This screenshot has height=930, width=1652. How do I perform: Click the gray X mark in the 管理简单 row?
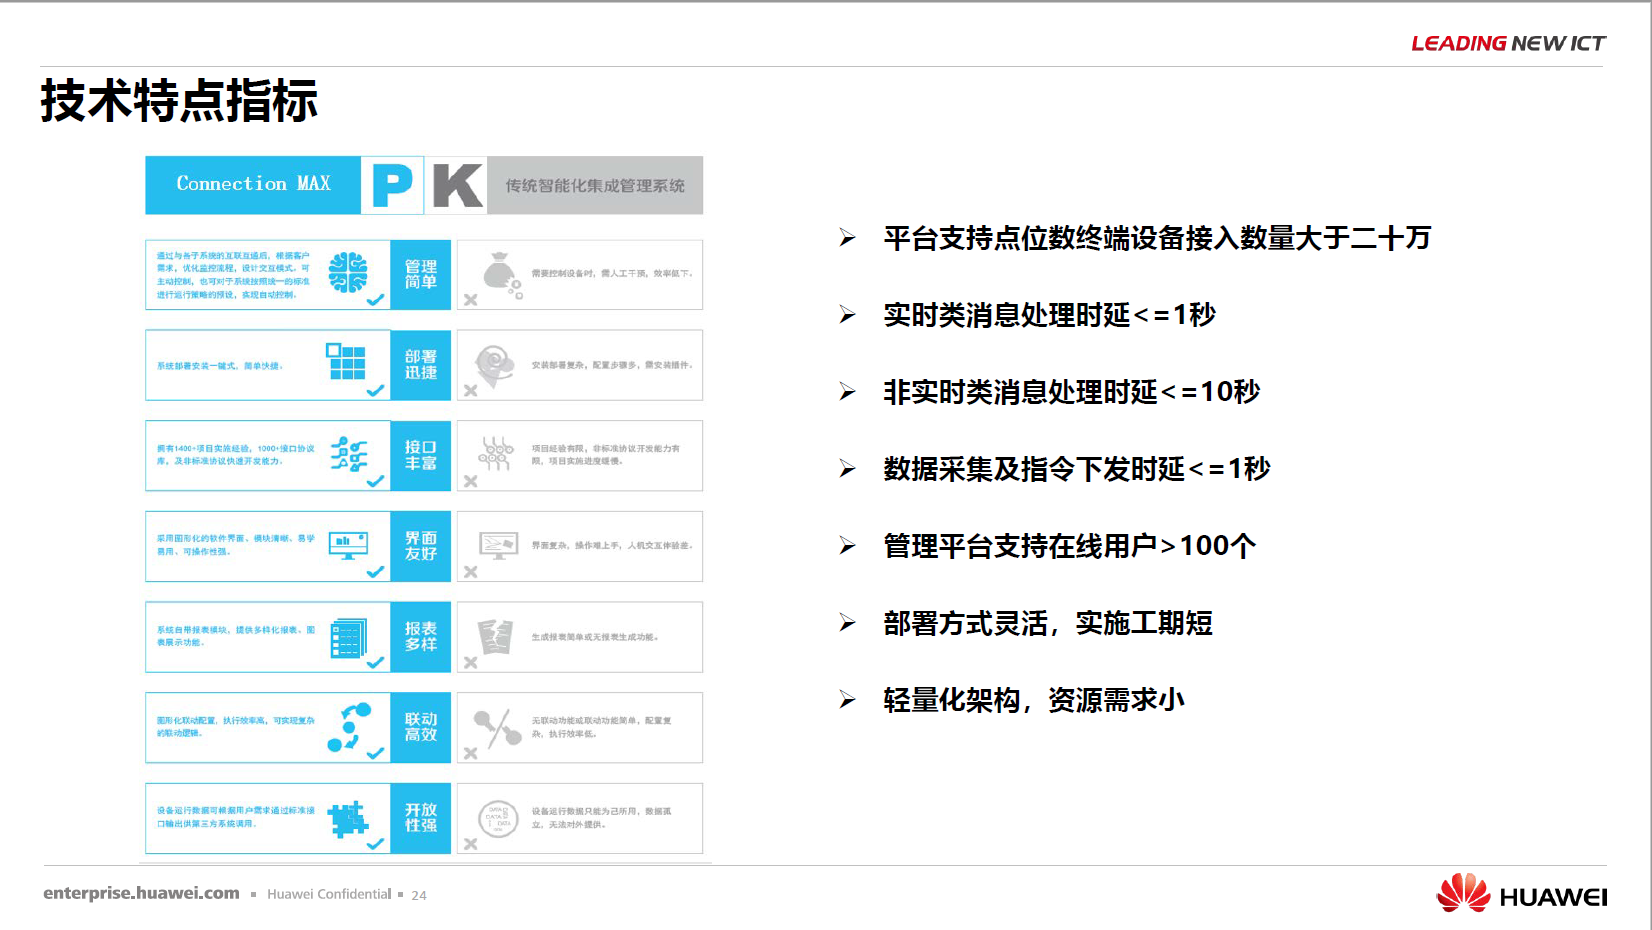tap(470, 299)
